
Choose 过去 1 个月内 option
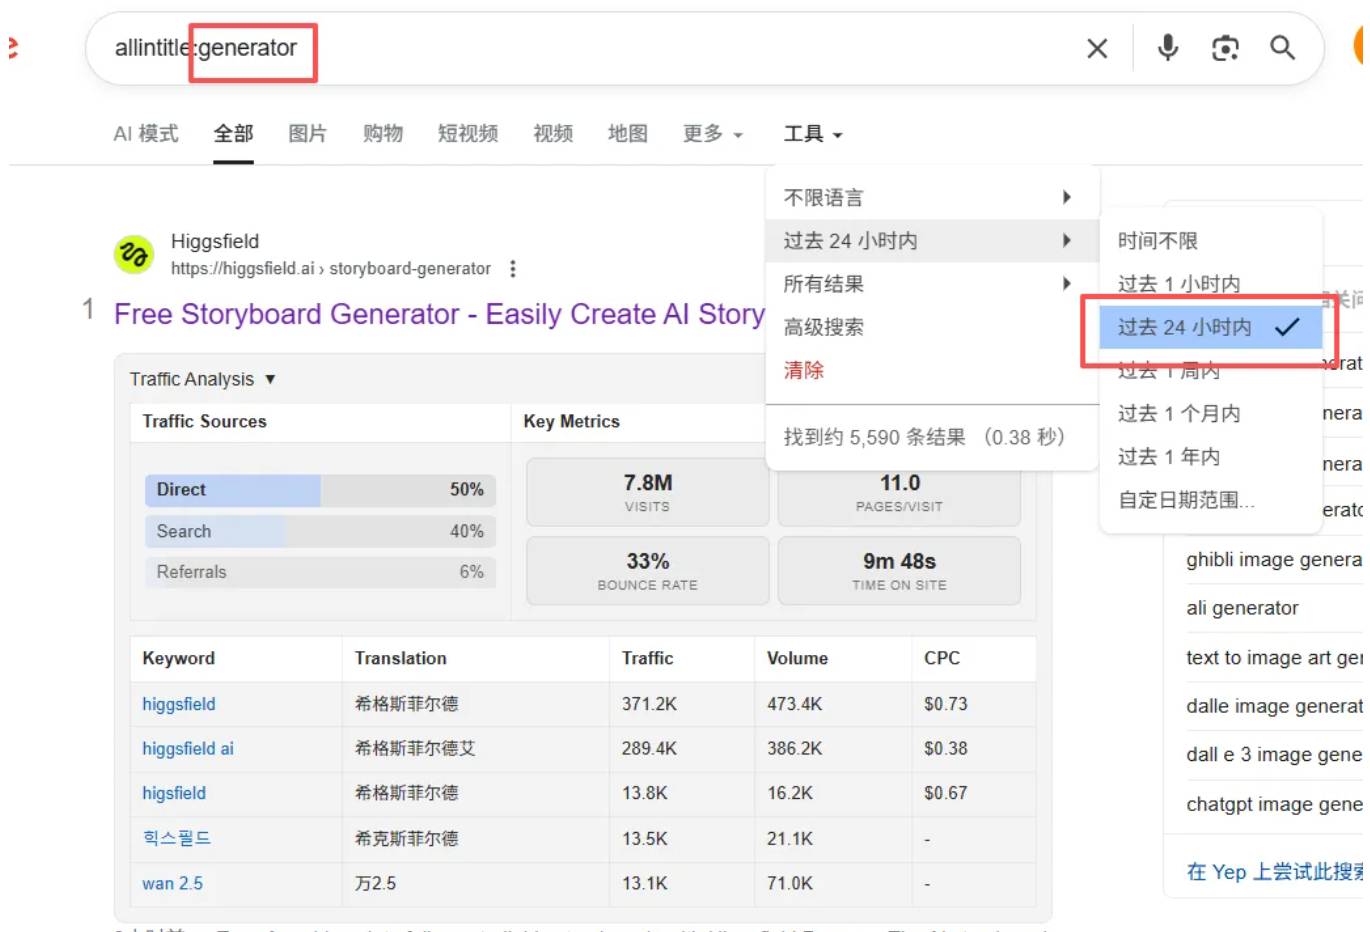click(x=1210, y=413)
